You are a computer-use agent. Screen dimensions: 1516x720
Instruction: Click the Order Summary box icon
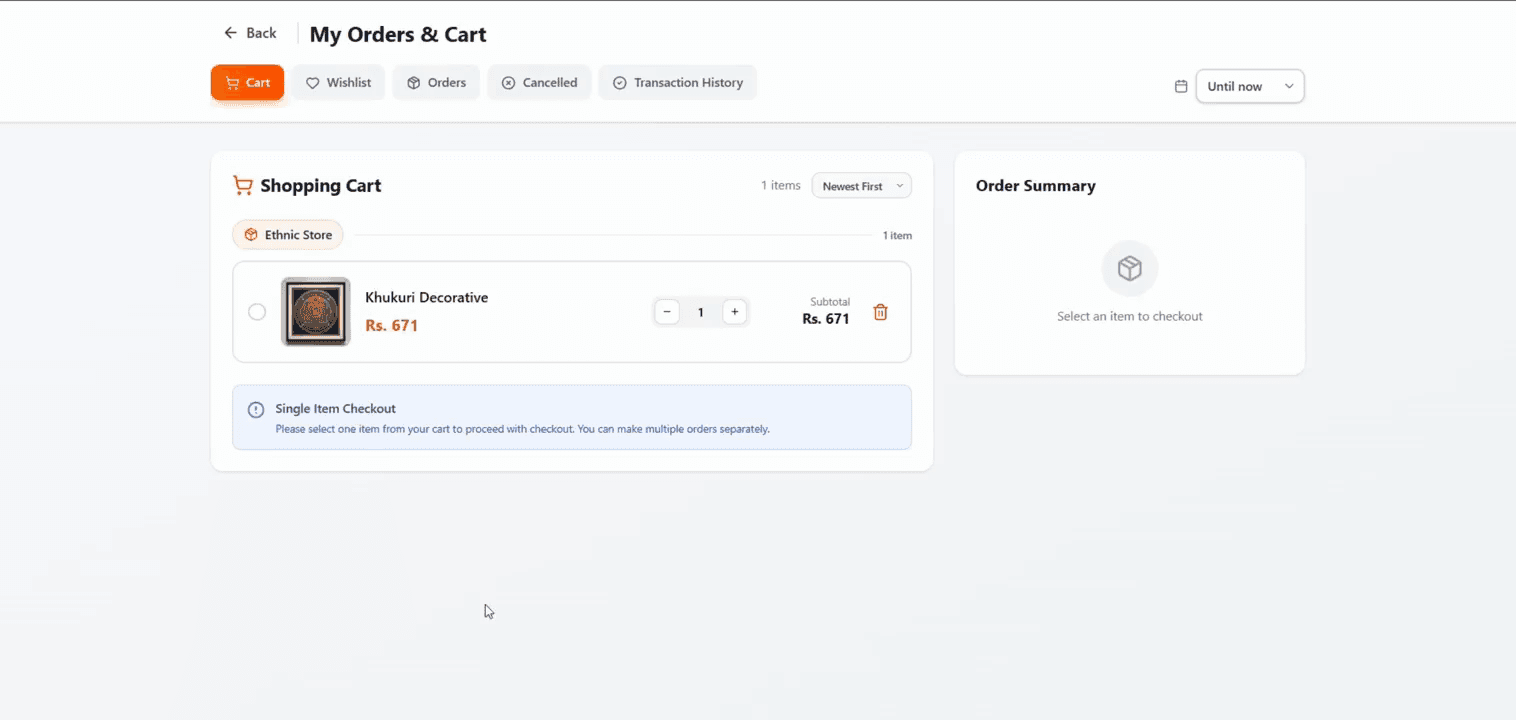(1130, 269)
